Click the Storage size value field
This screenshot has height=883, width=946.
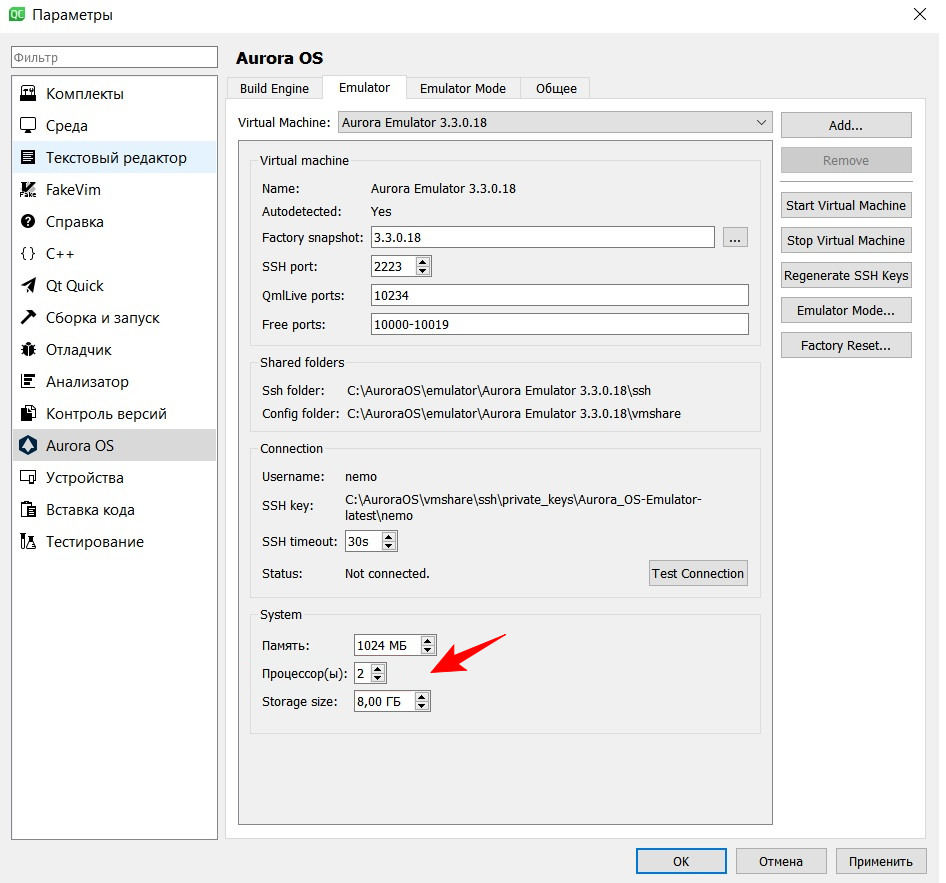click(x=384, y=701)
